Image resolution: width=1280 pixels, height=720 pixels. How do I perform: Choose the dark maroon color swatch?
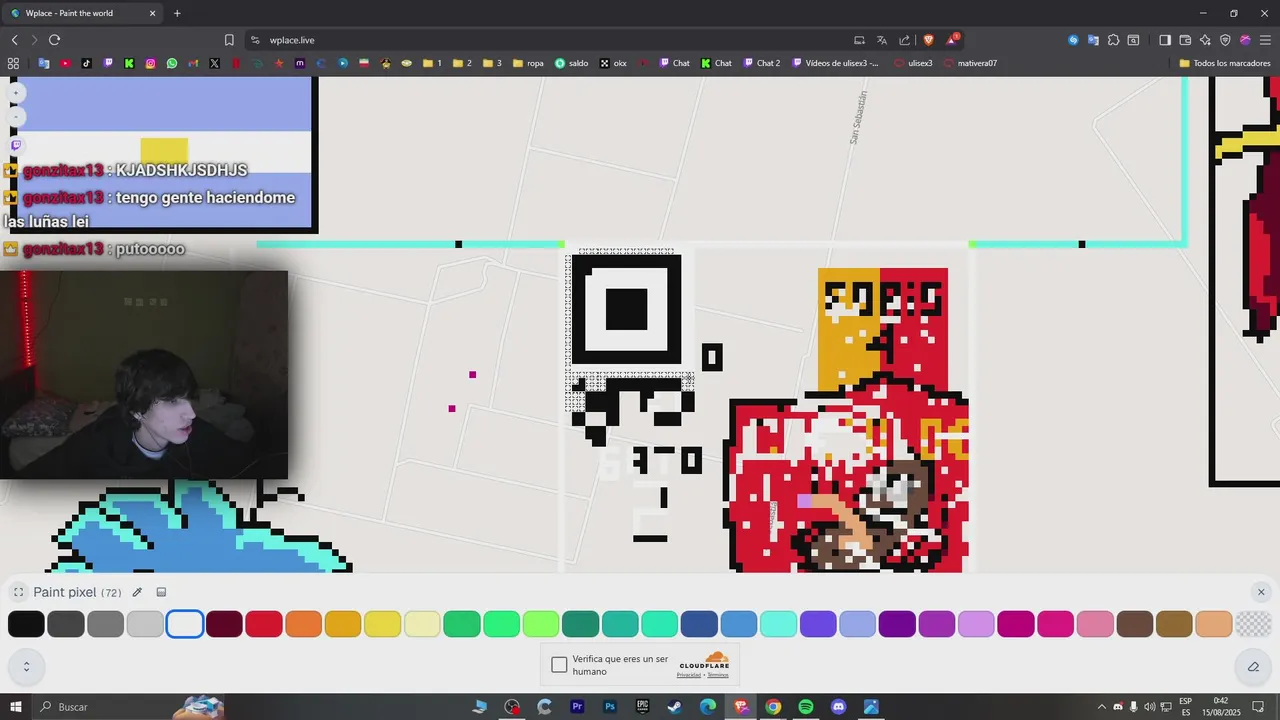224,624
